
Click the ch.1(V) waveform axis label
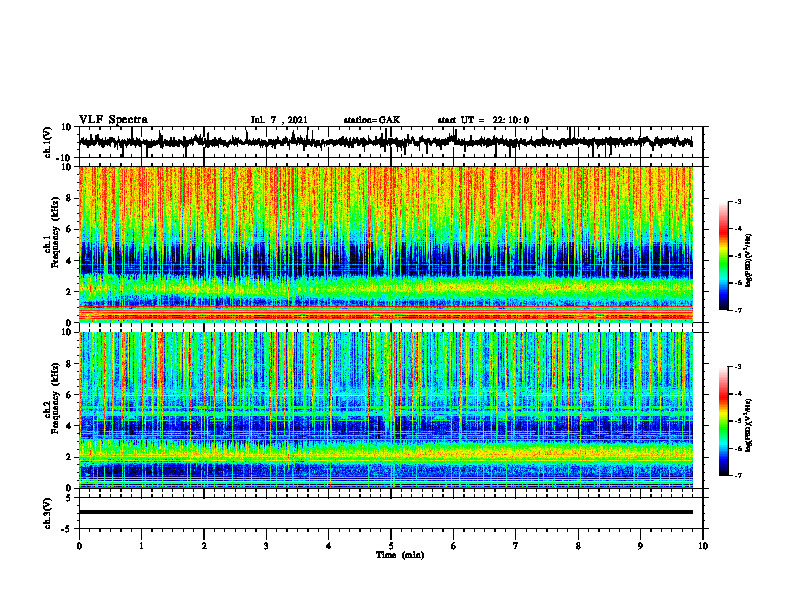click(x=48, y=142)
